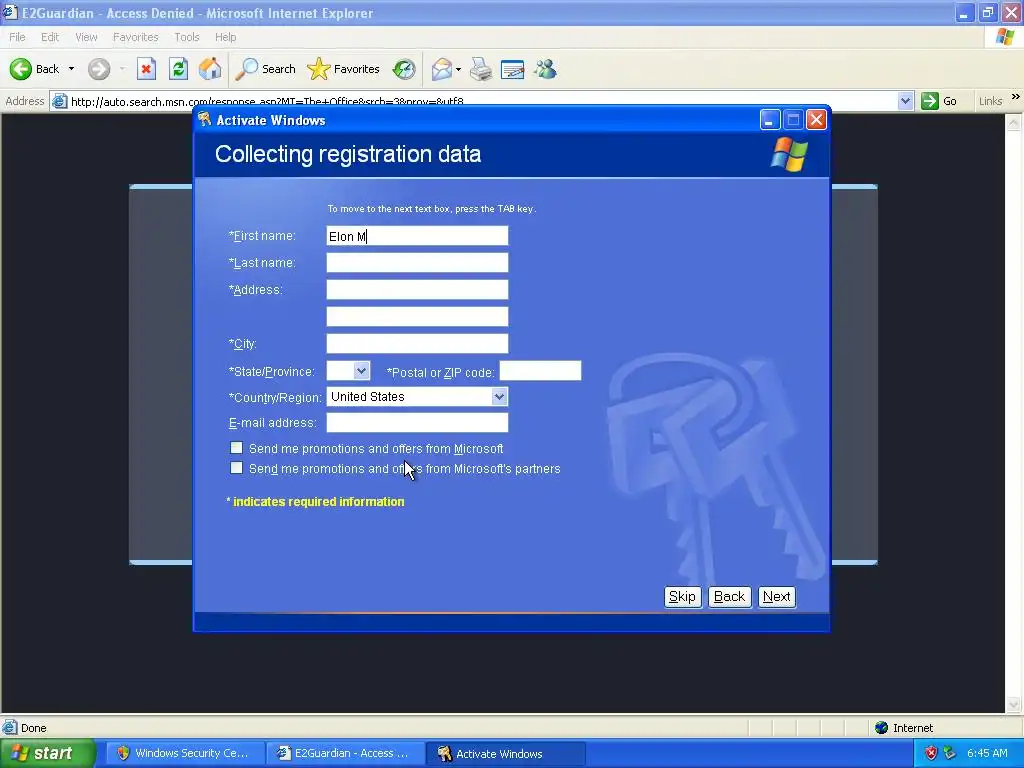Open the Edit menu

pos(50,37)
